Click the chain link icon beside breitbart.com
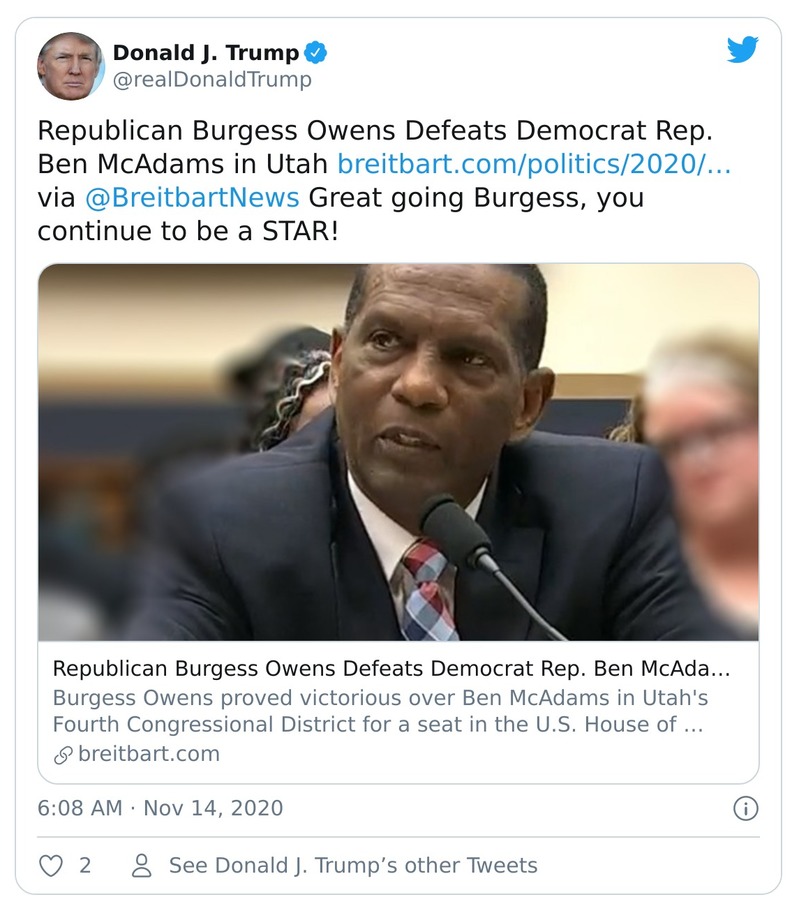Viewport: 799px width, 911px height. (62, 755)
